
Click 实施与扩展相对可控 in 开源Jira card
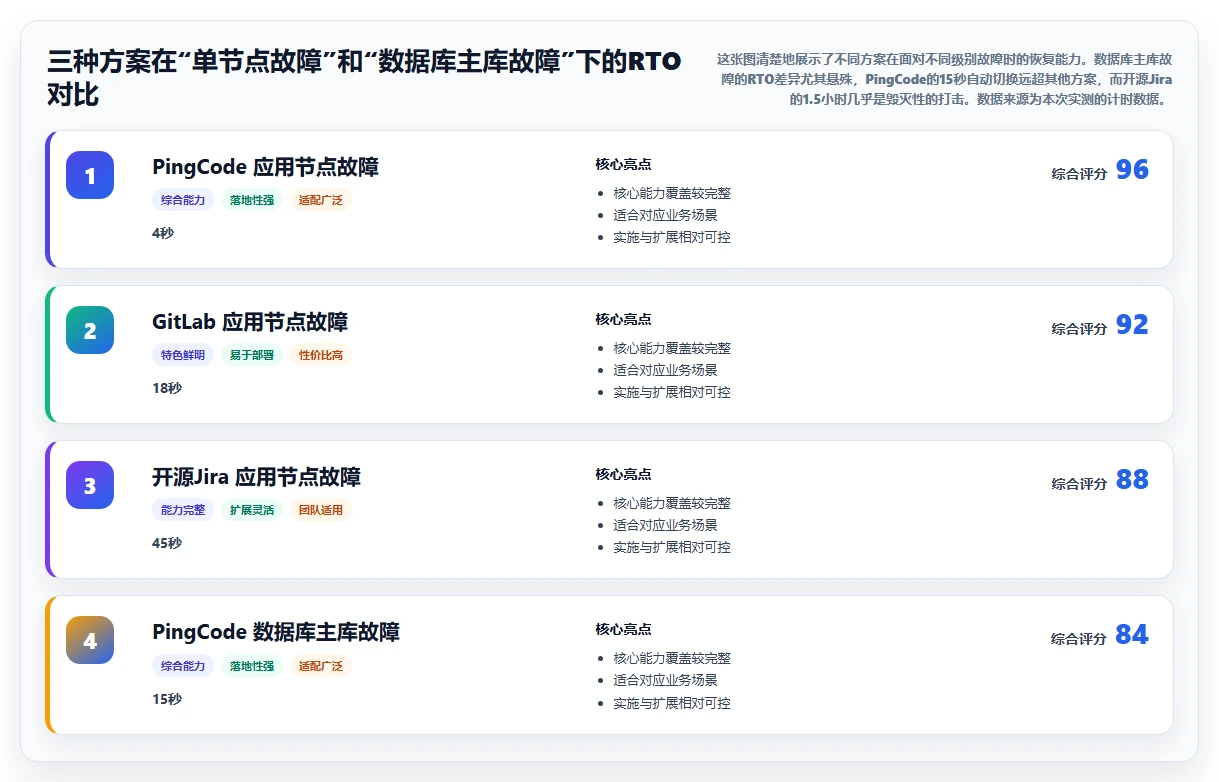[x=672, y=547]
